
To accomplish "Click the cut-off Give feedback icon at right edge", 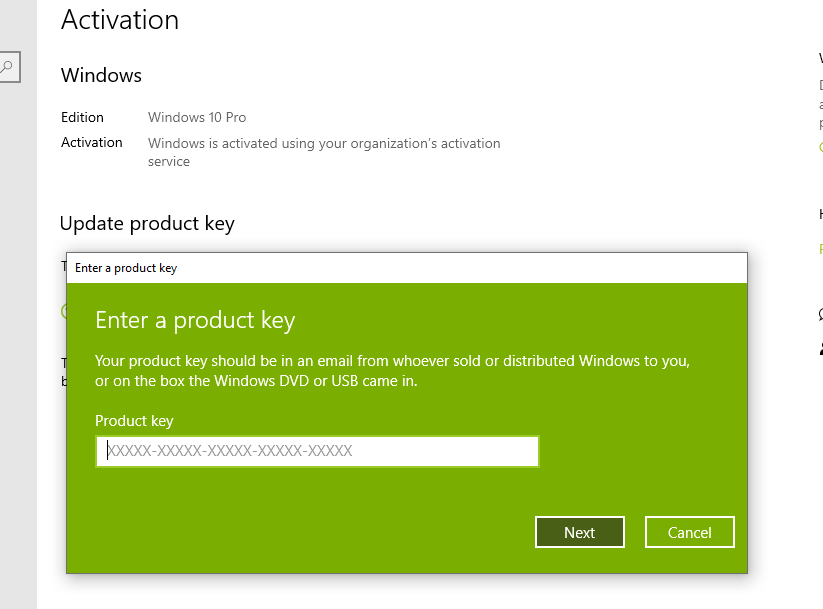I will click(x=820, y=349).
